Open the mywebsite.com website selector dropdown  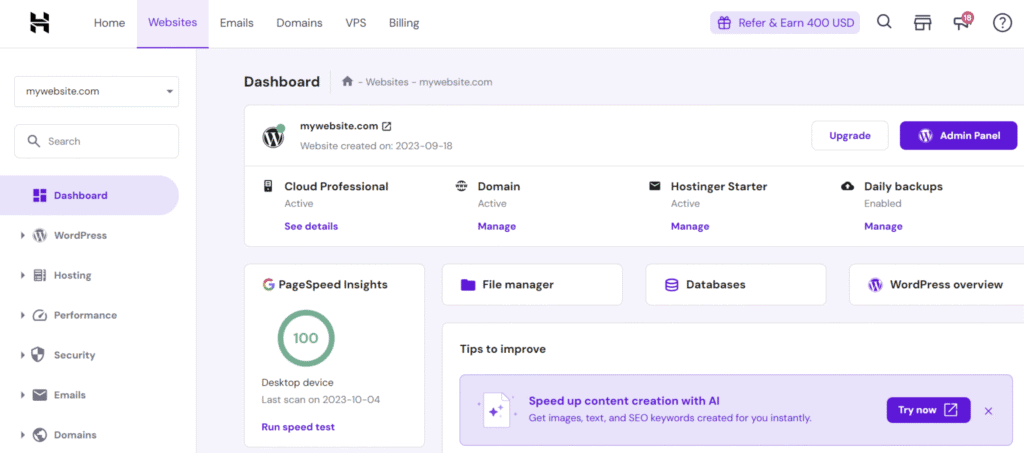[96, 91]
